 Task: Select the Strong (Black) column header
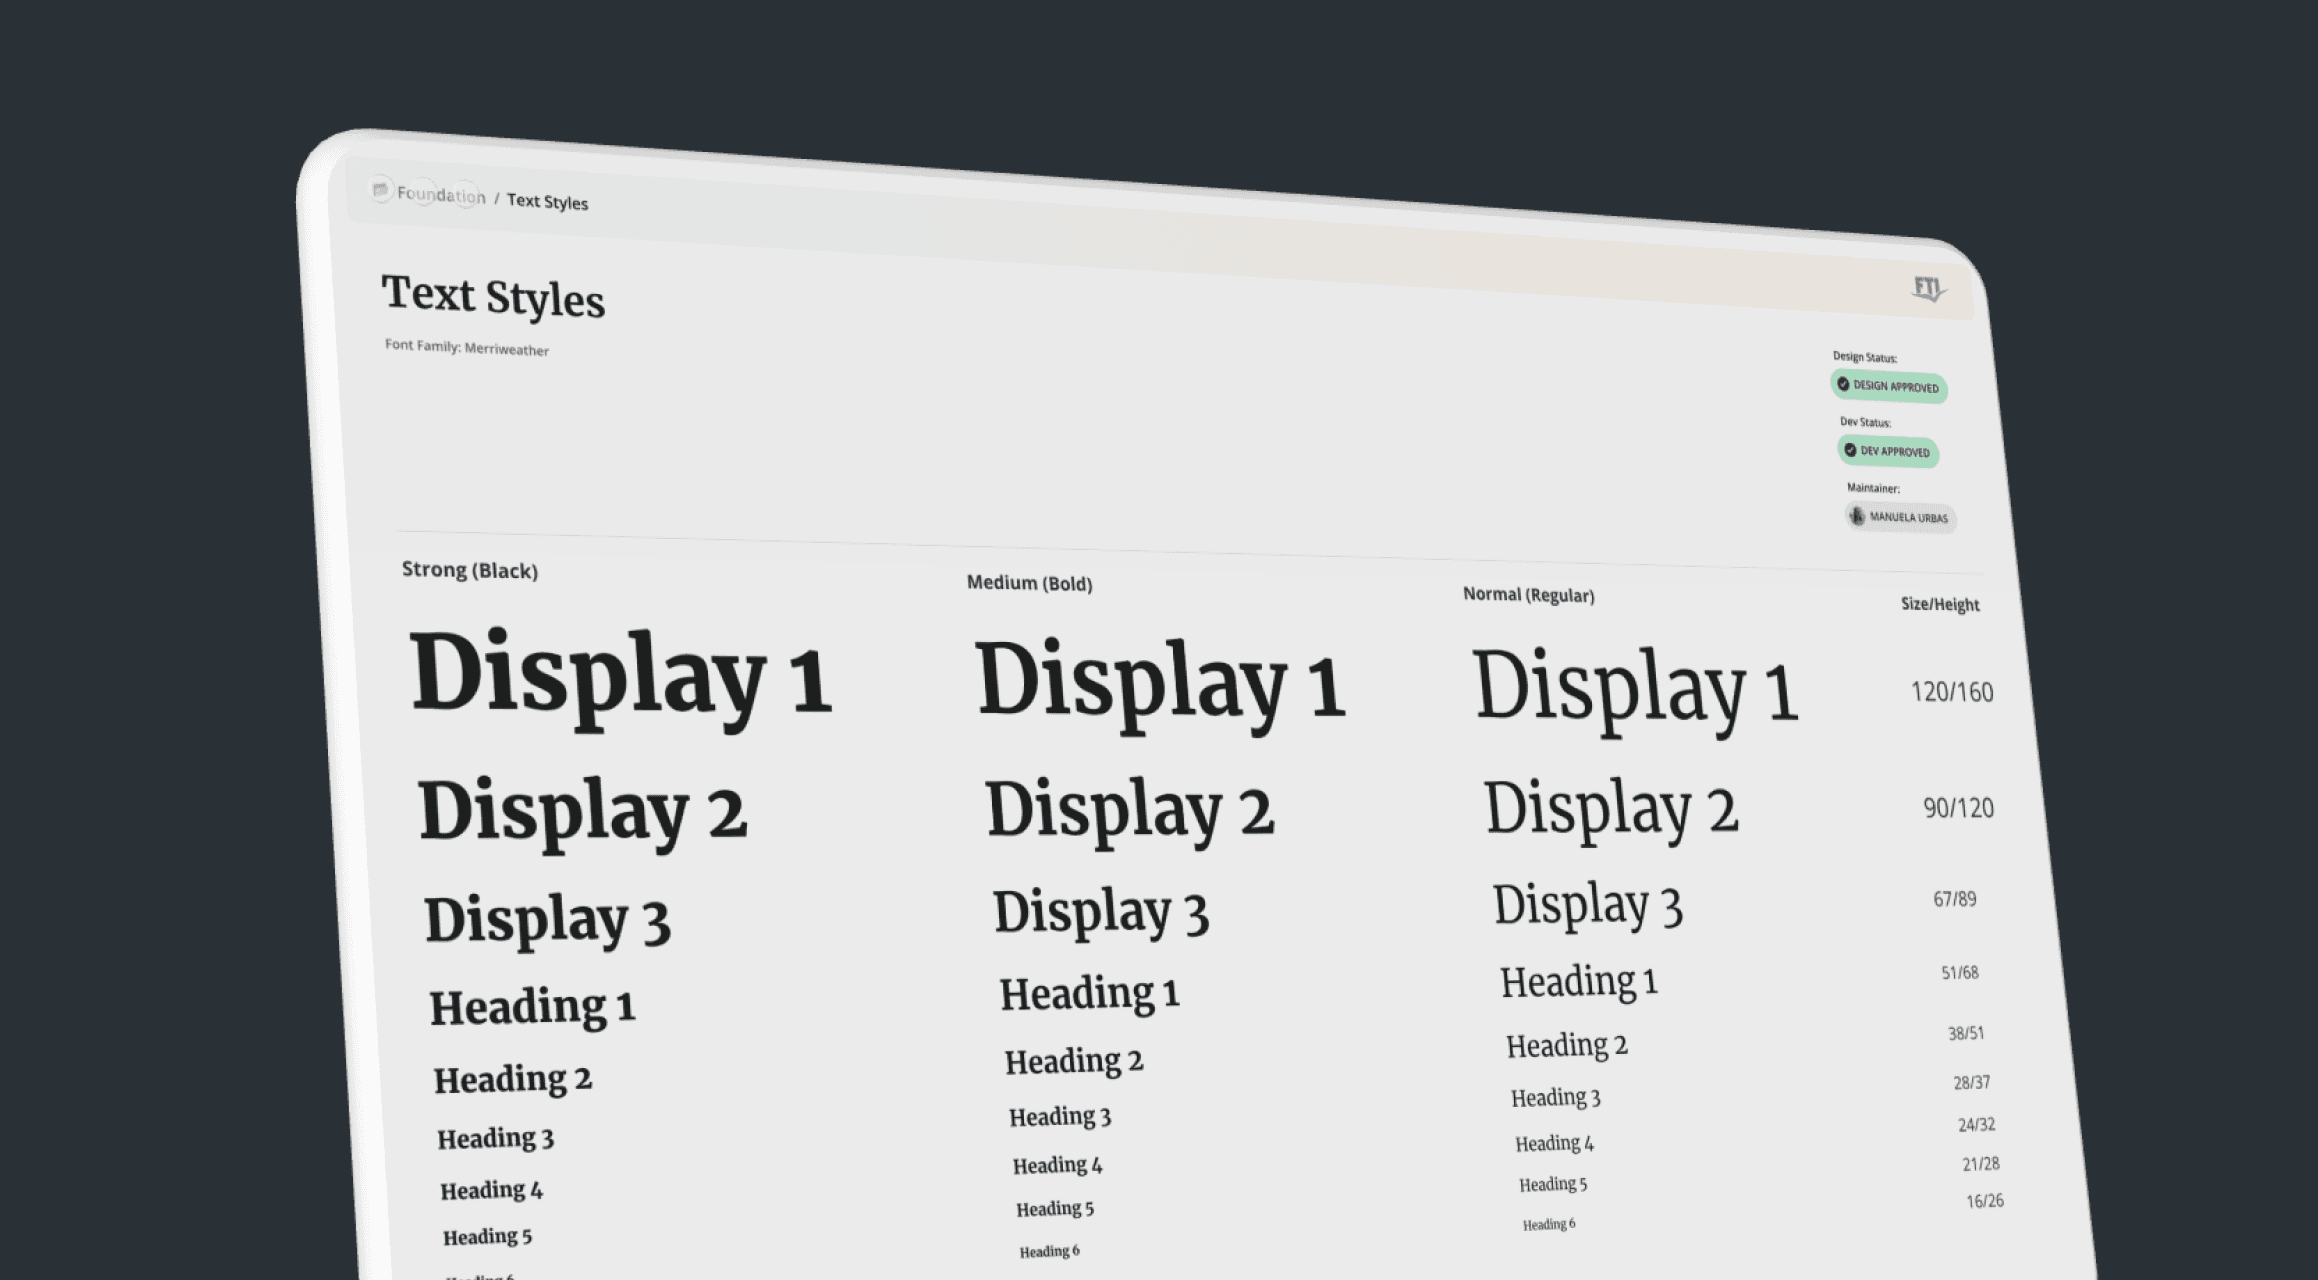469,570
